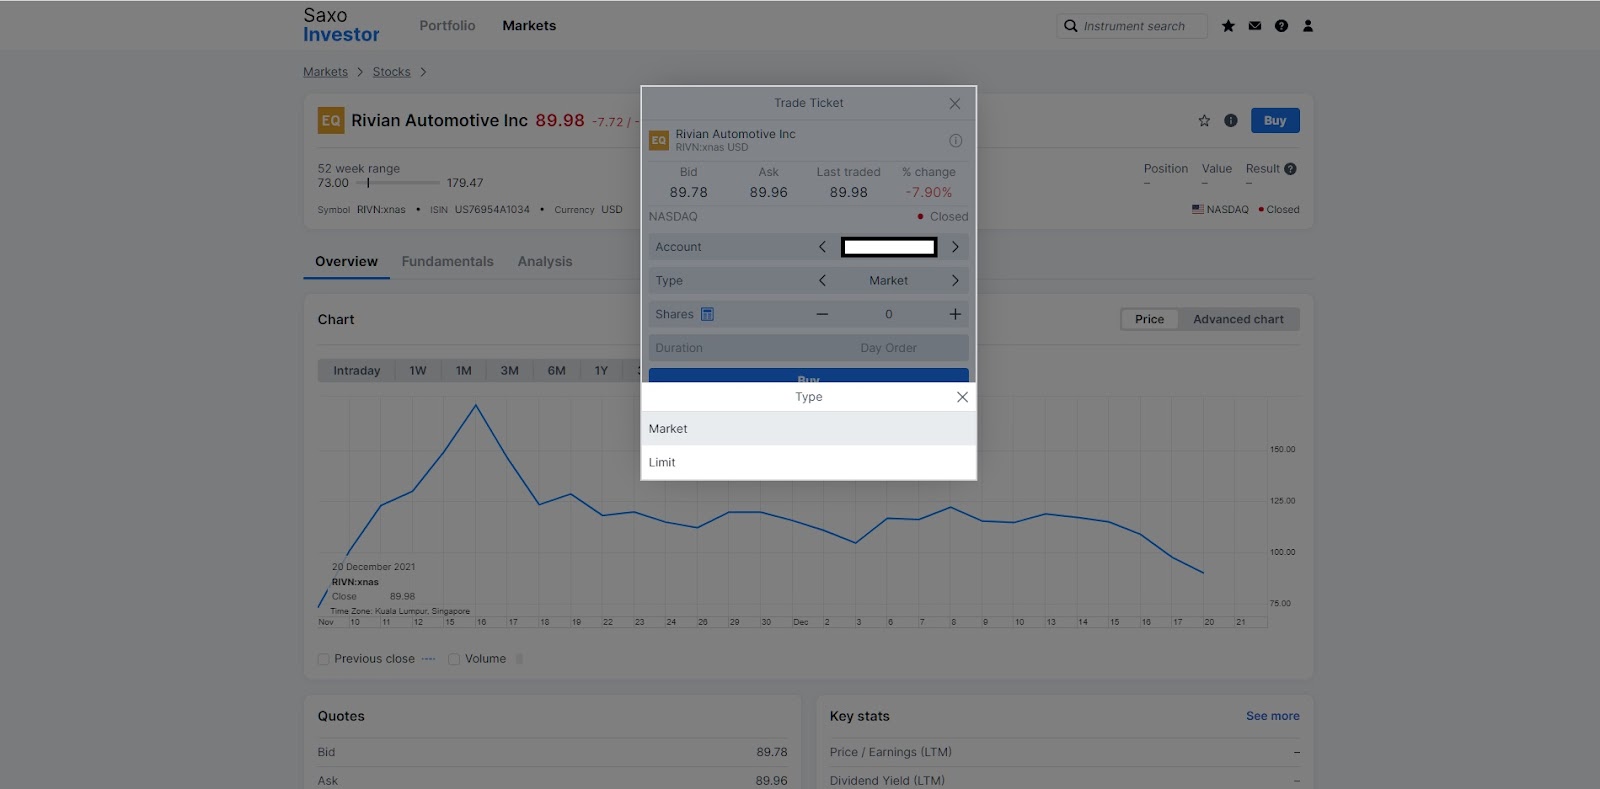
Task: Click the 52 week range indicator bar
Action: click(398, 183)
